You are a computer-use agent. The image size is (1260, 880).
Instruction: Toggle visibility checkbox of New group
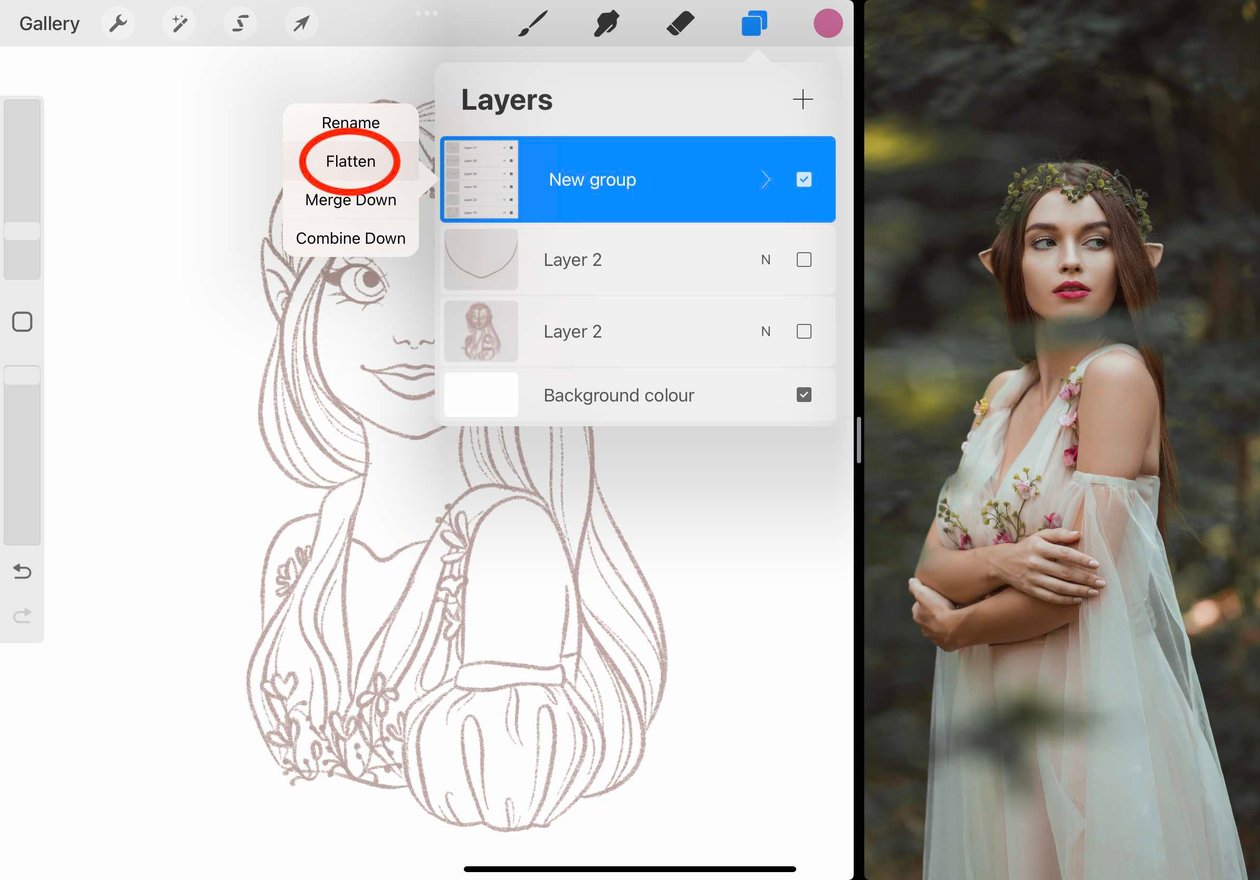(x=804, y=179)
